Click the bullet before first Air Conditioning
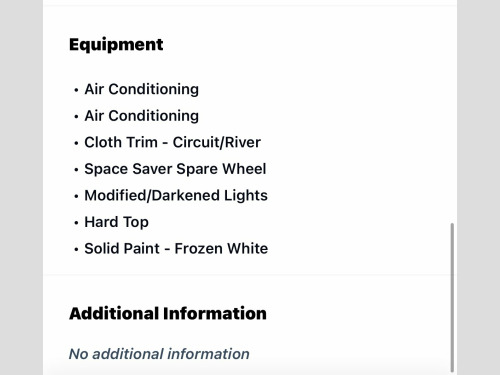 tap(76, 90)
